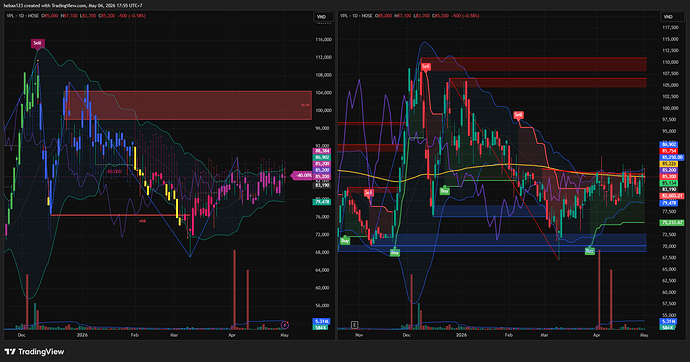Click the Mar time label on left chart
The width and height of the screenshot is (690, 362).
(174, 335)
